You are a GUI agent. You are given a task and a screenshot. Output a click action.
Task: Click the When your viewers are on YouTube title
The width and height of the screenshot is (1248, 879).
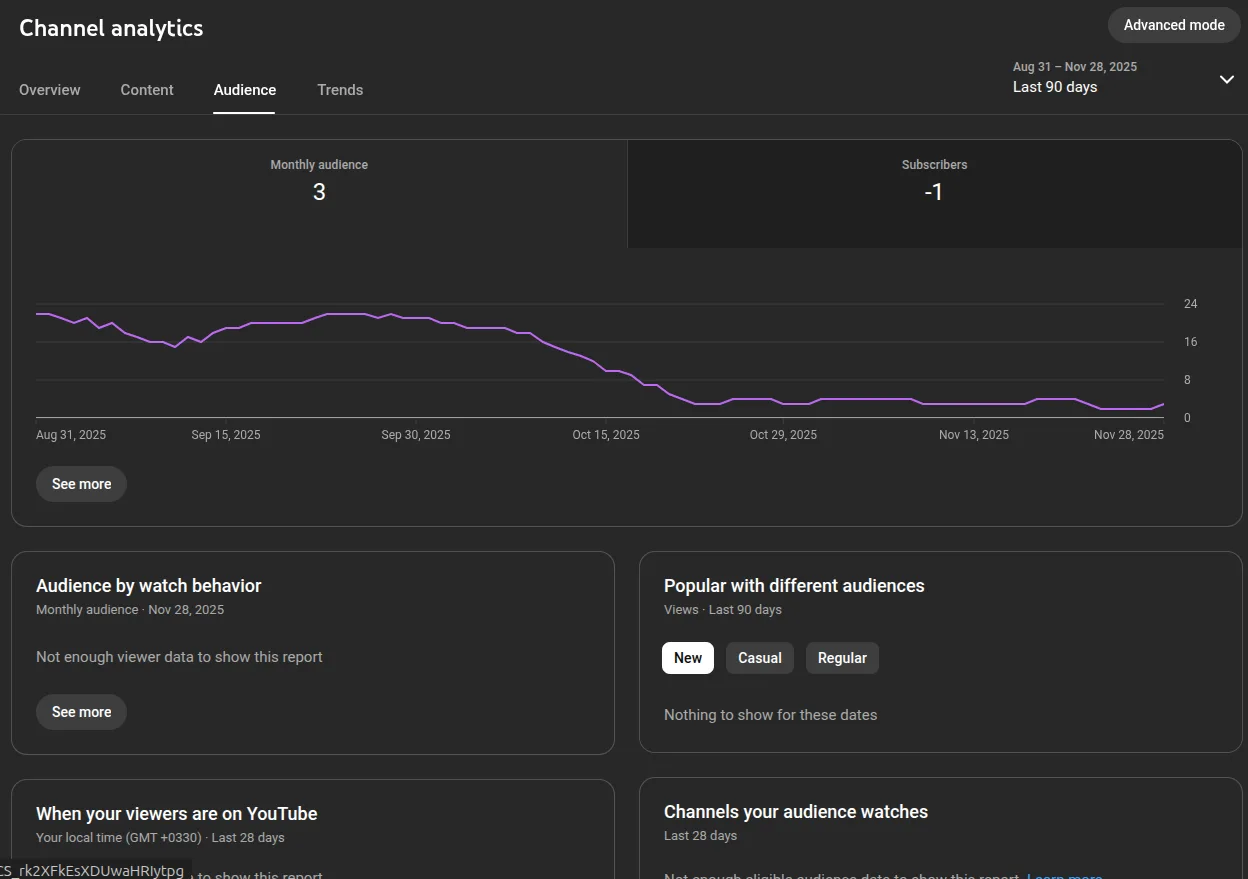176,814
